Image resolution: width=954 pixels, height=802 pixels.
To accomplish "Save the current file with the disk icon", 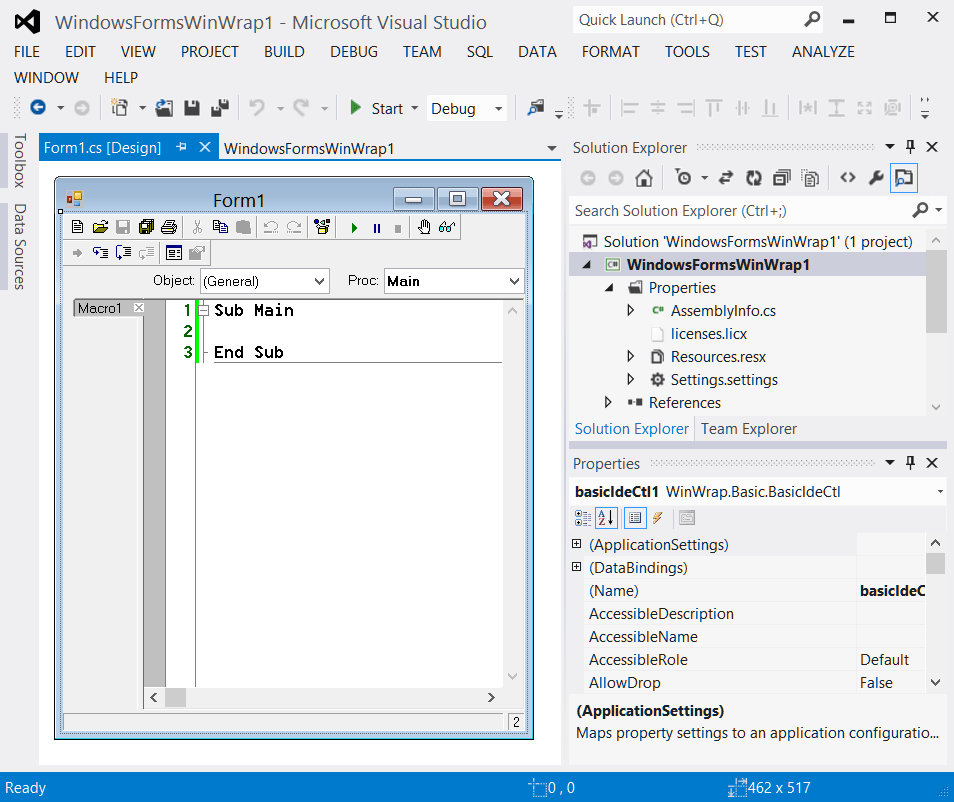I will click(192, 108).
